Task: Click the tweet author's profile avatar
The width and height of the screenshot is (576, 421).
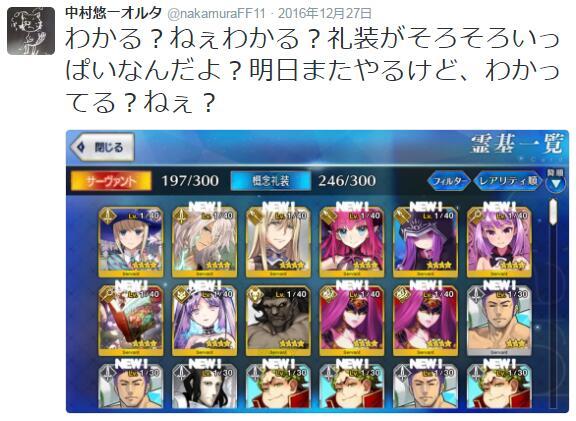Action: pos(31,31)
